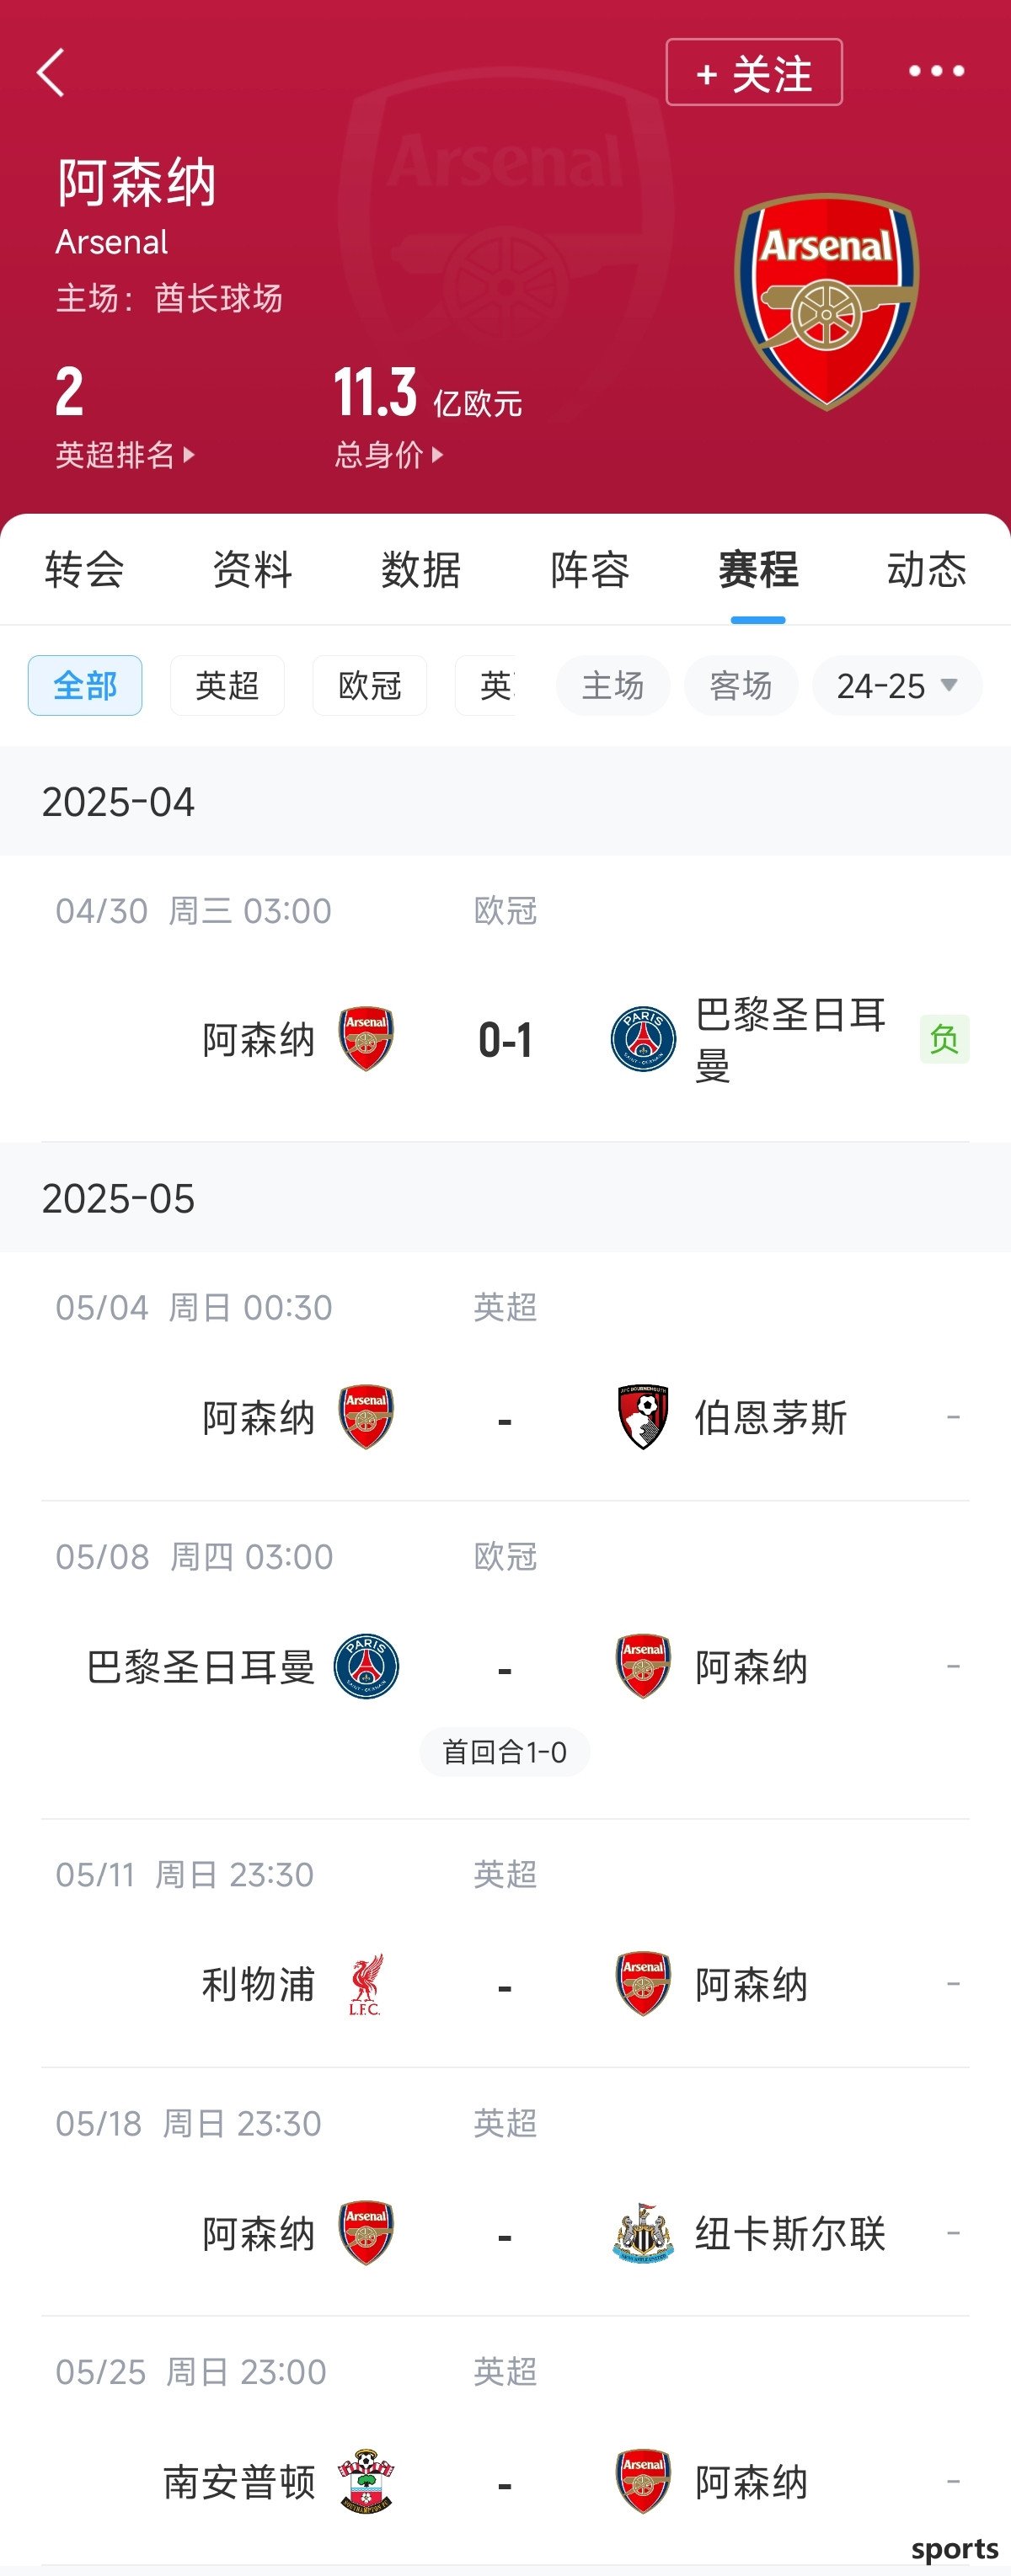This screenshot has width=1011, height=2576.
Task: Tap the green 负 result badge
Action: 944,1039
